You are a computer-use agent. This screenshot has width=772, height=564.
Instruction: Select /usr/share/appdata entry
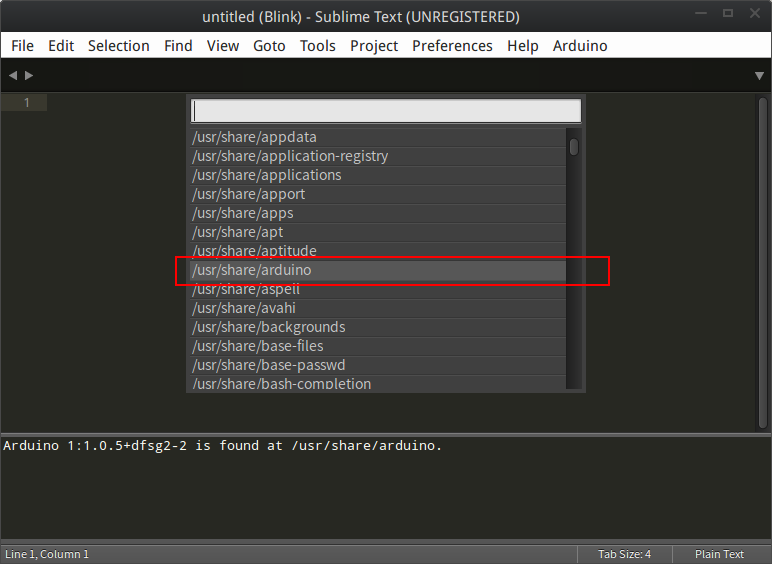378,137
